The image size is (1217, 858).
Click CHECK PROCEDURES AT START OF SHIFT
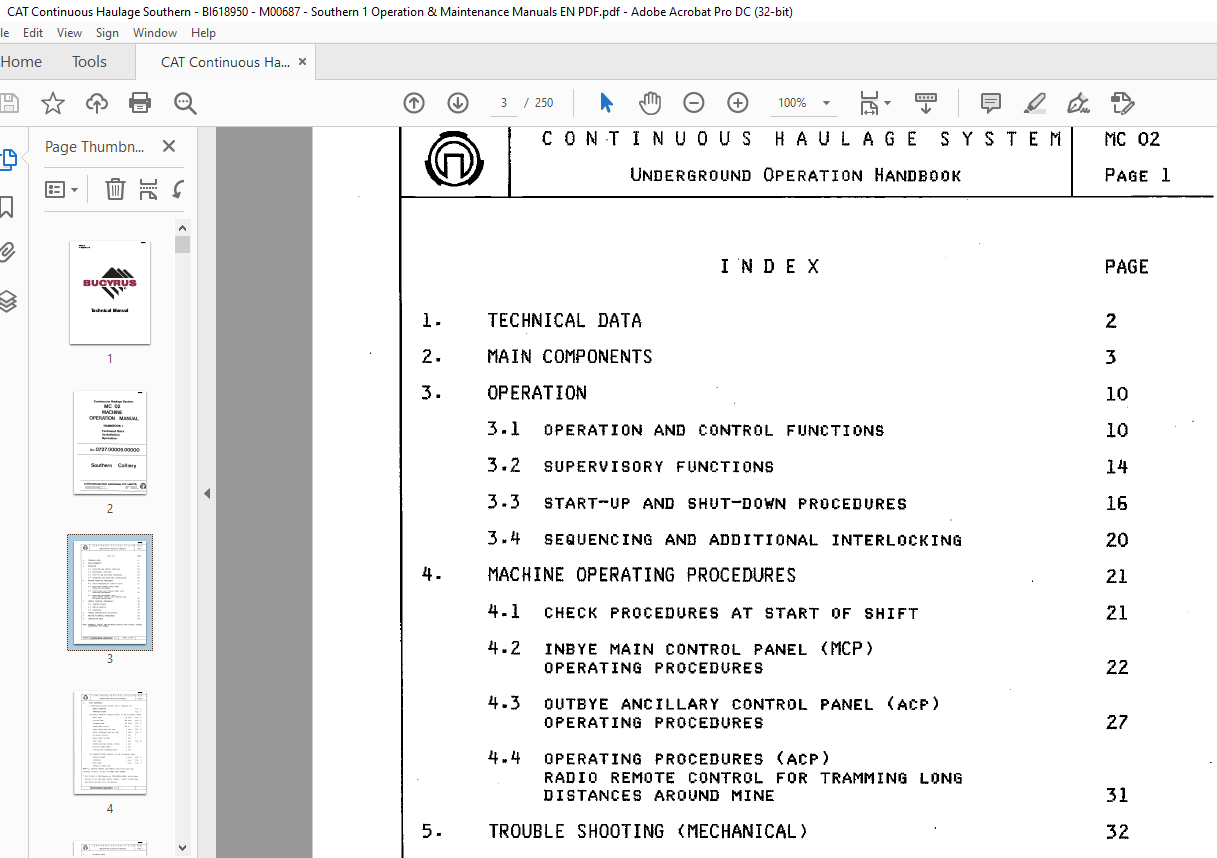[731, 613]
